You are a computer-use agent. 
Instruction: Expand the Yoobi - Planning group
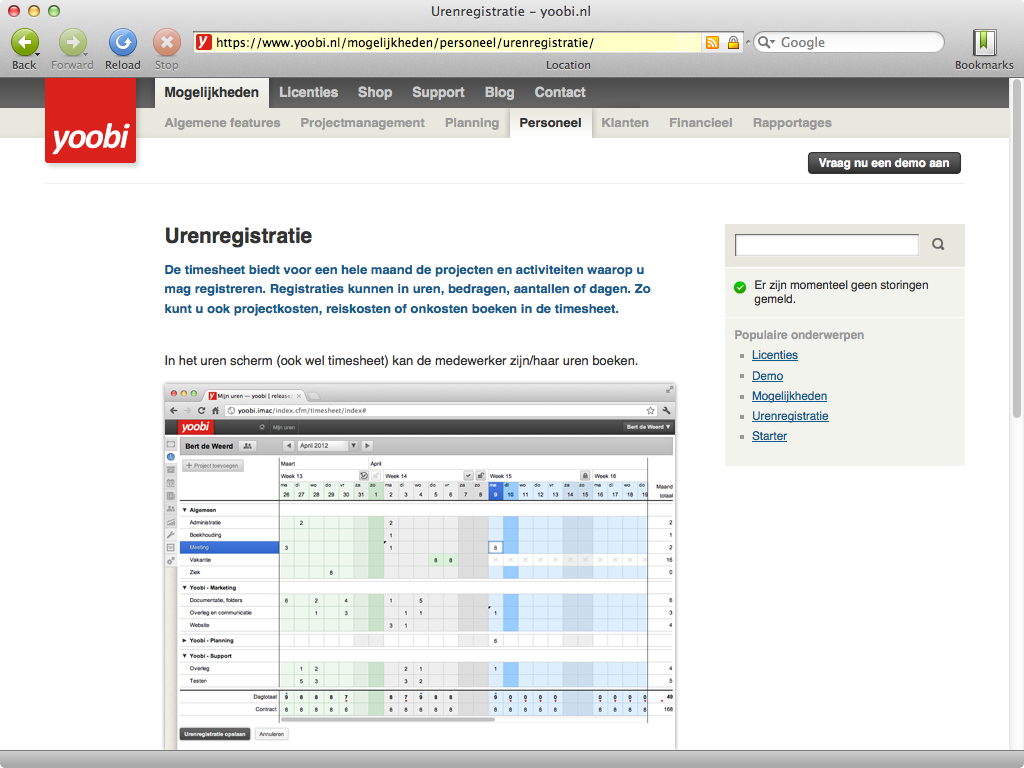(184, 641)
